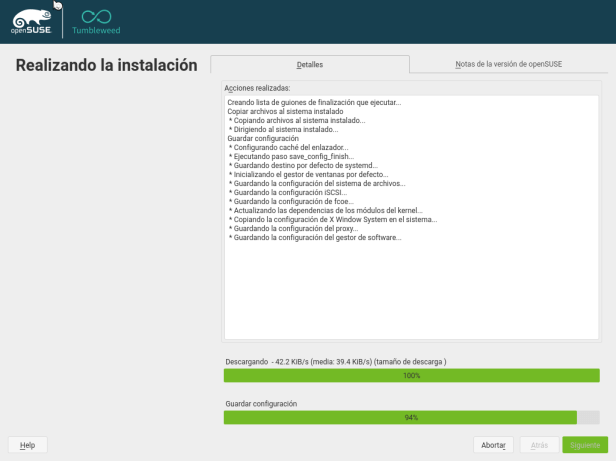Select line 'Copiando la configuración de X Window System'
Image resolution: width=616 pixels, height=461 pixels.
pos(335,220)
